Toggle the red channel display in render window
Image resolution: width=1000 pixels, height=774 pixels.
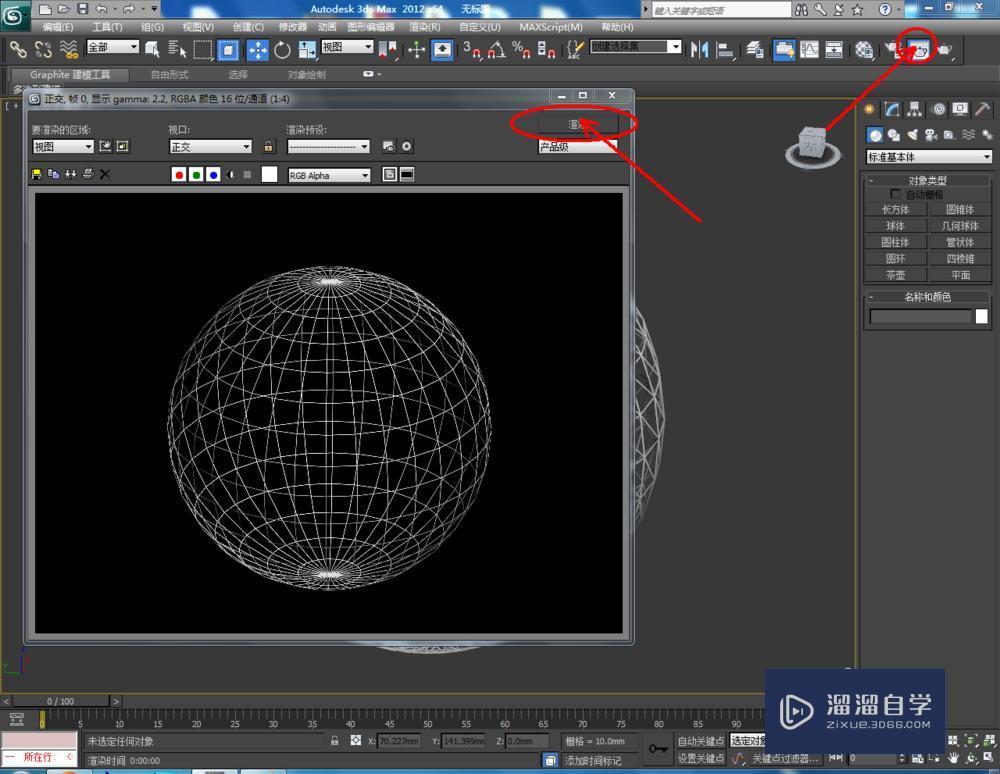[178, 174]
